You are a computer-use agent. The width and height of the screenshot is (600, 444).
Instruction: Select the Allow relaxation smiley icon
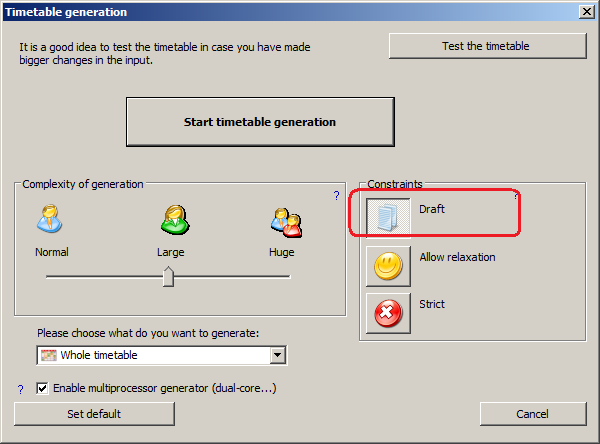coord(386,265)
